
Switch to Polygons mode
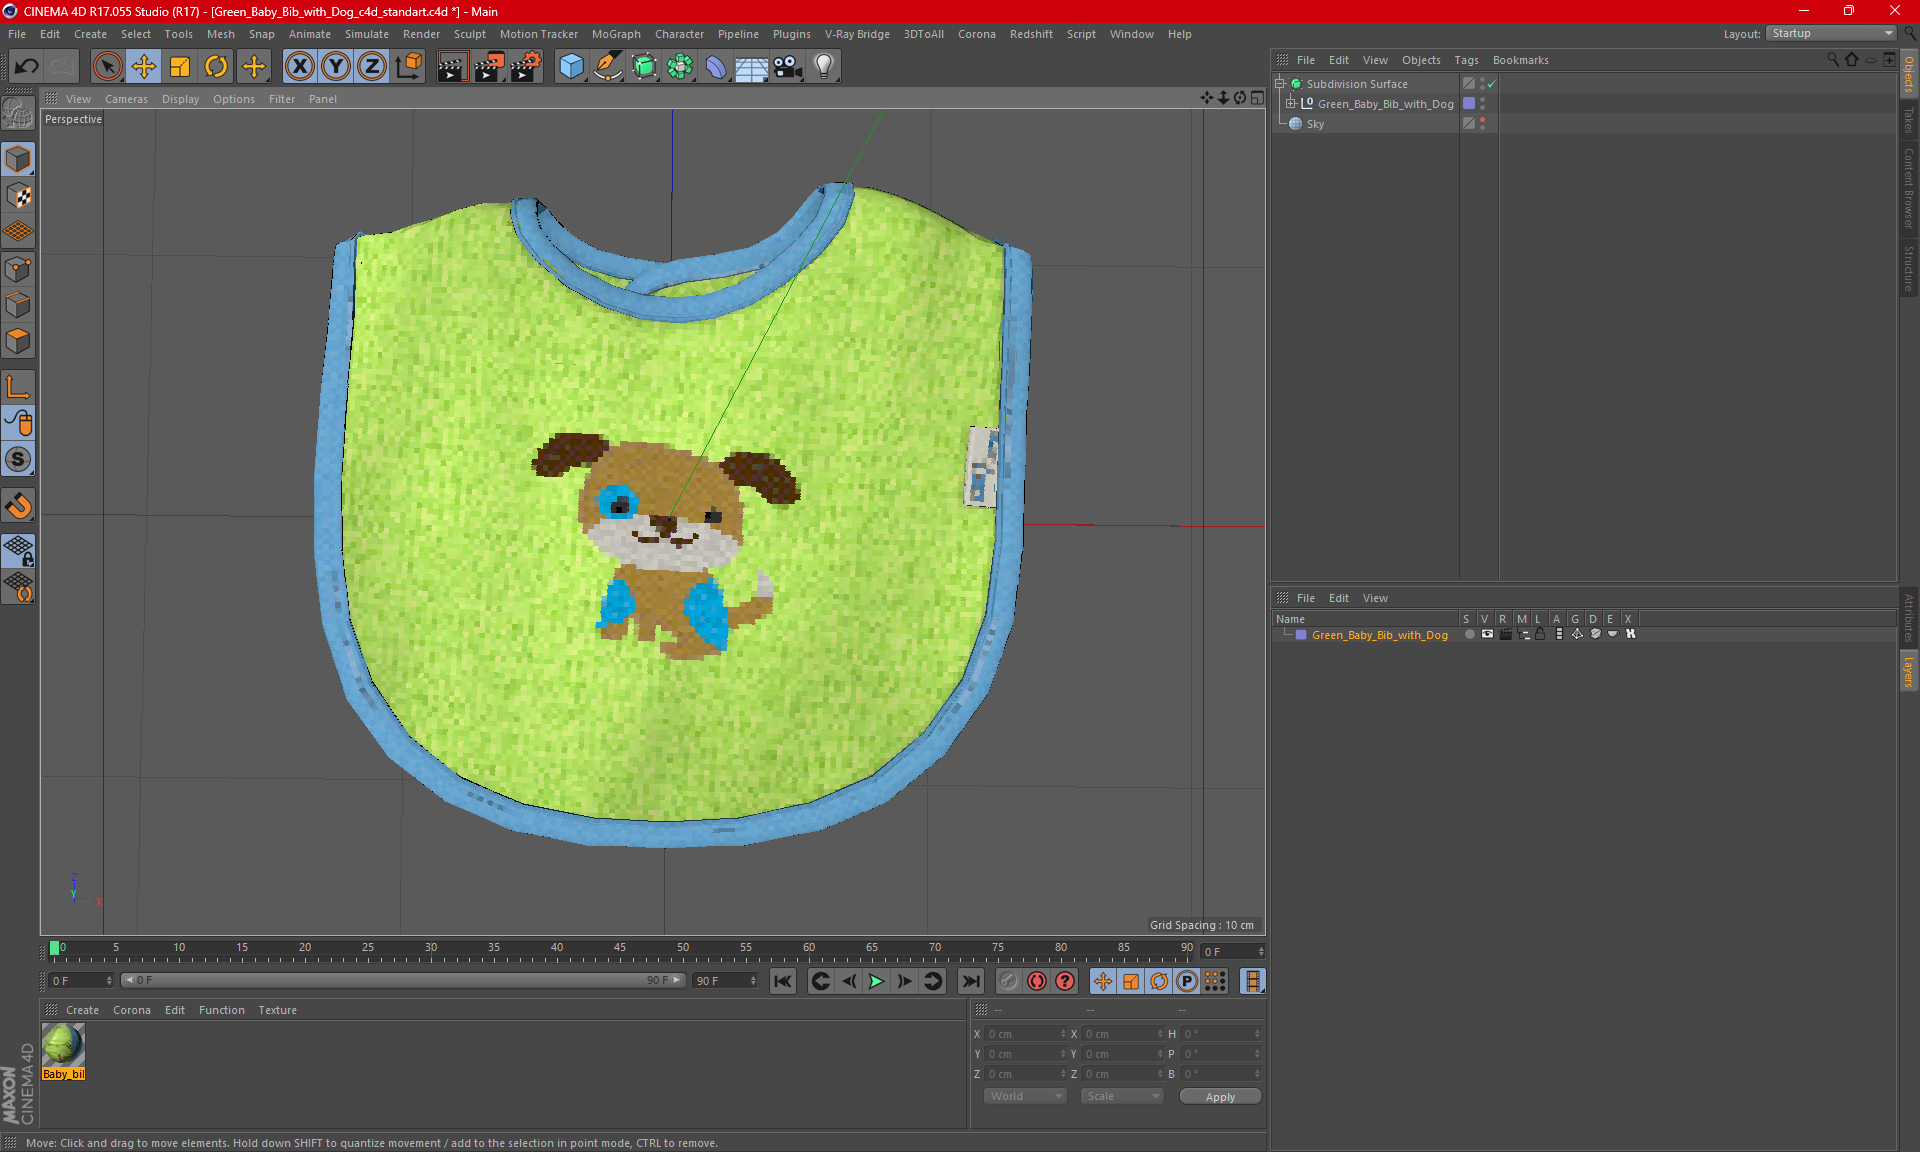(18, 341)
